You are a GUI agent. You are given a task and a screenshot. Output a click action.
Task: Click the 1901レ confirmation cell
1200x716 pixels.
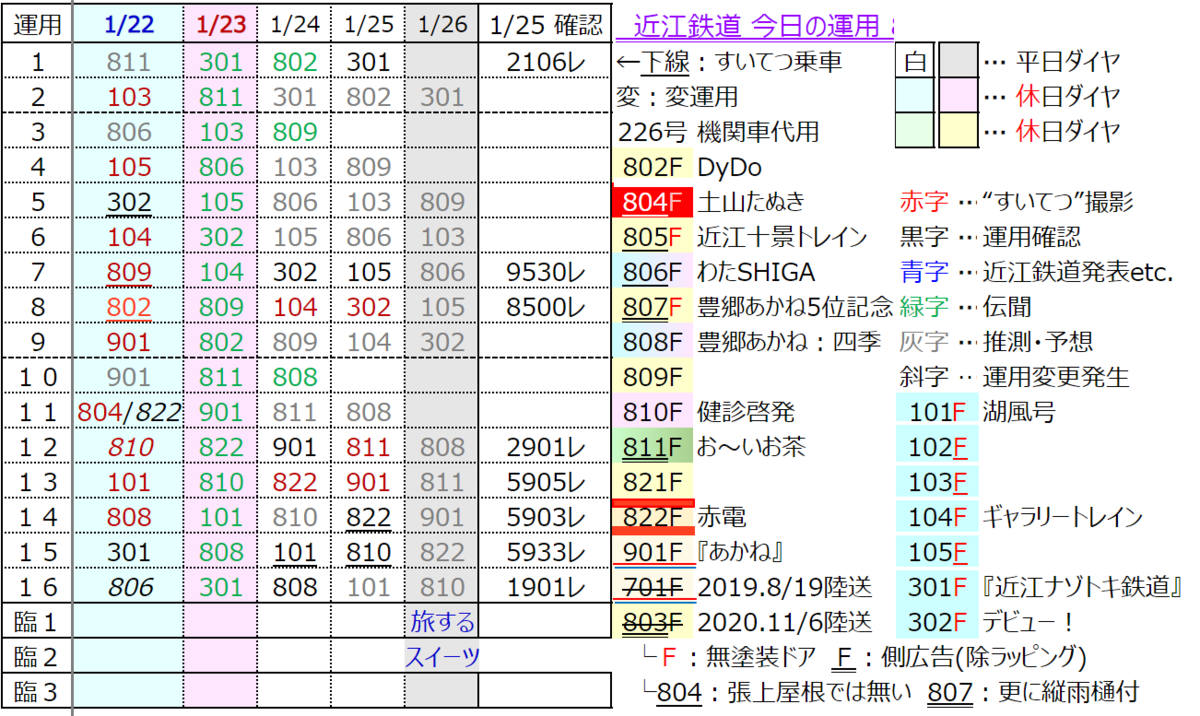pyautogui.click(x=546, y=587)
